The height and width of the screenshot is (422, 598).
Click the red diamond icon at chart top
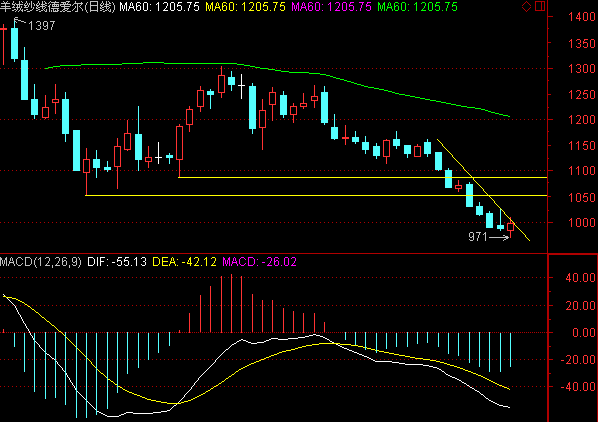[x=526, y=6]
